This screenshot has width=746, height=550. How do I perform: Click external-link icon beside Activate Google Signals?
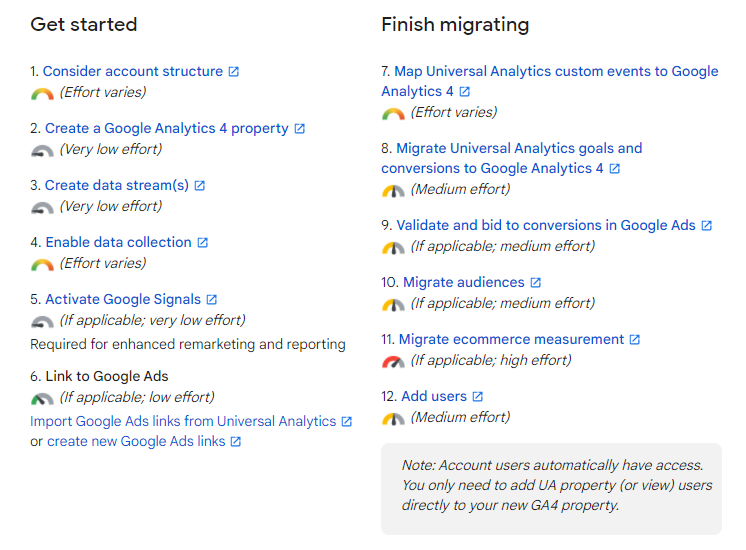(212, 300)
